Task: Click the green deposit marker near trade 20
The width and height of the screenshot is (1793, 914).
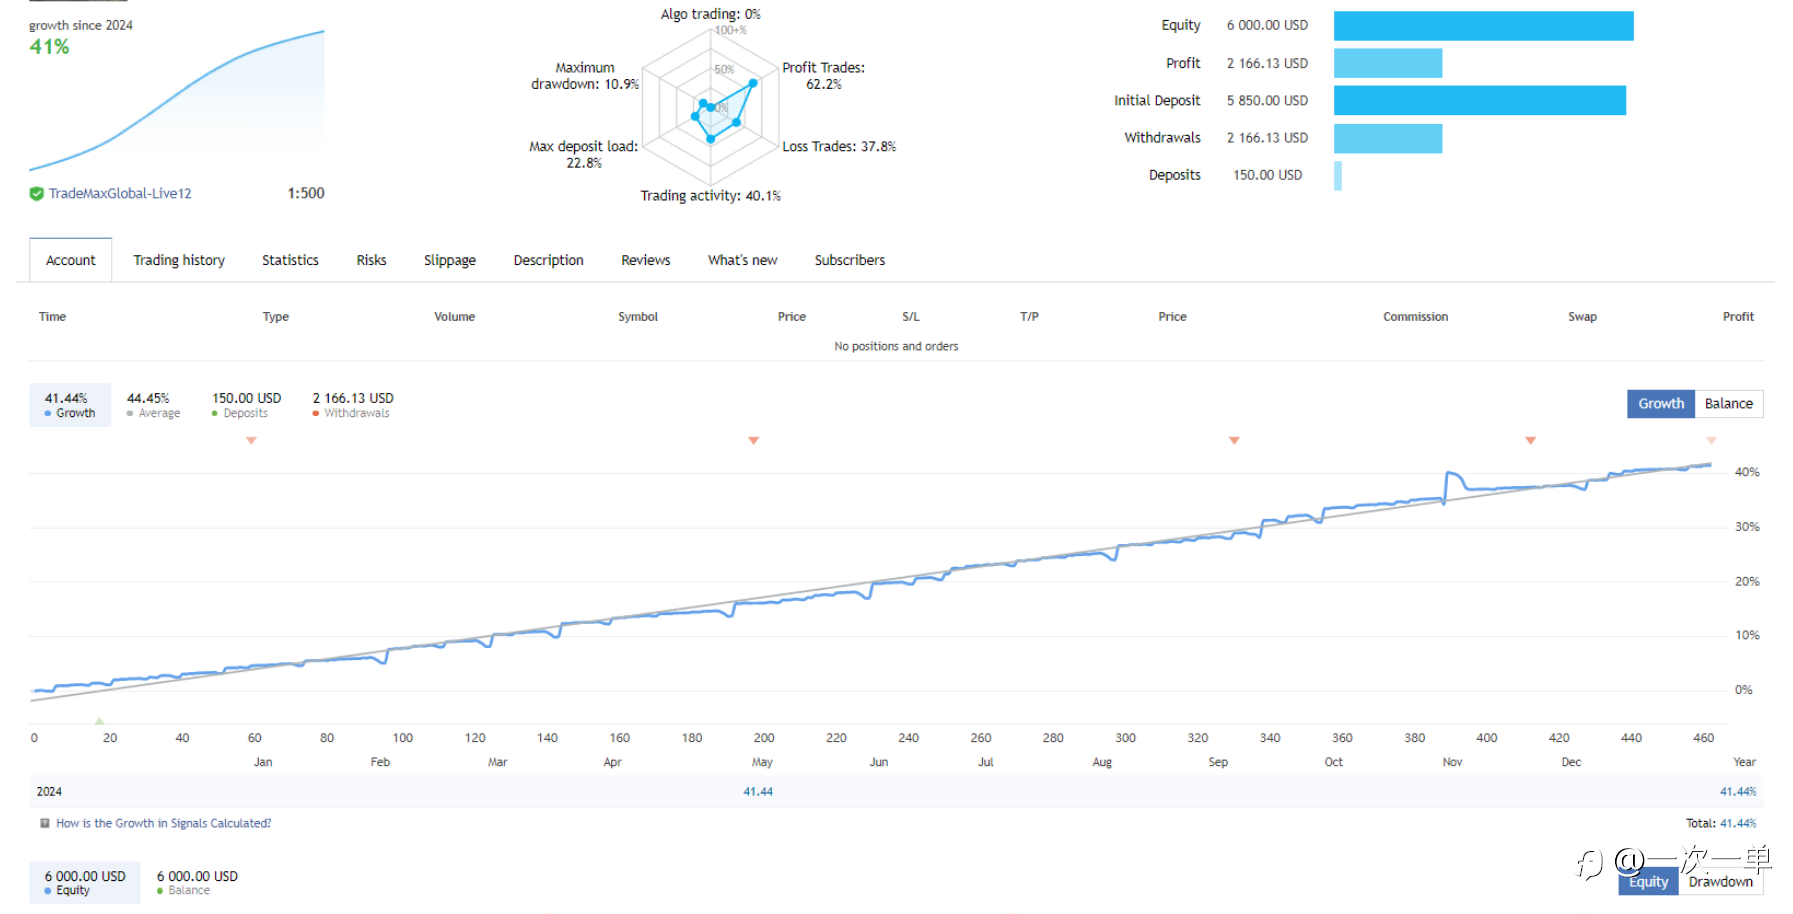Action: click(x=99, y=720)
